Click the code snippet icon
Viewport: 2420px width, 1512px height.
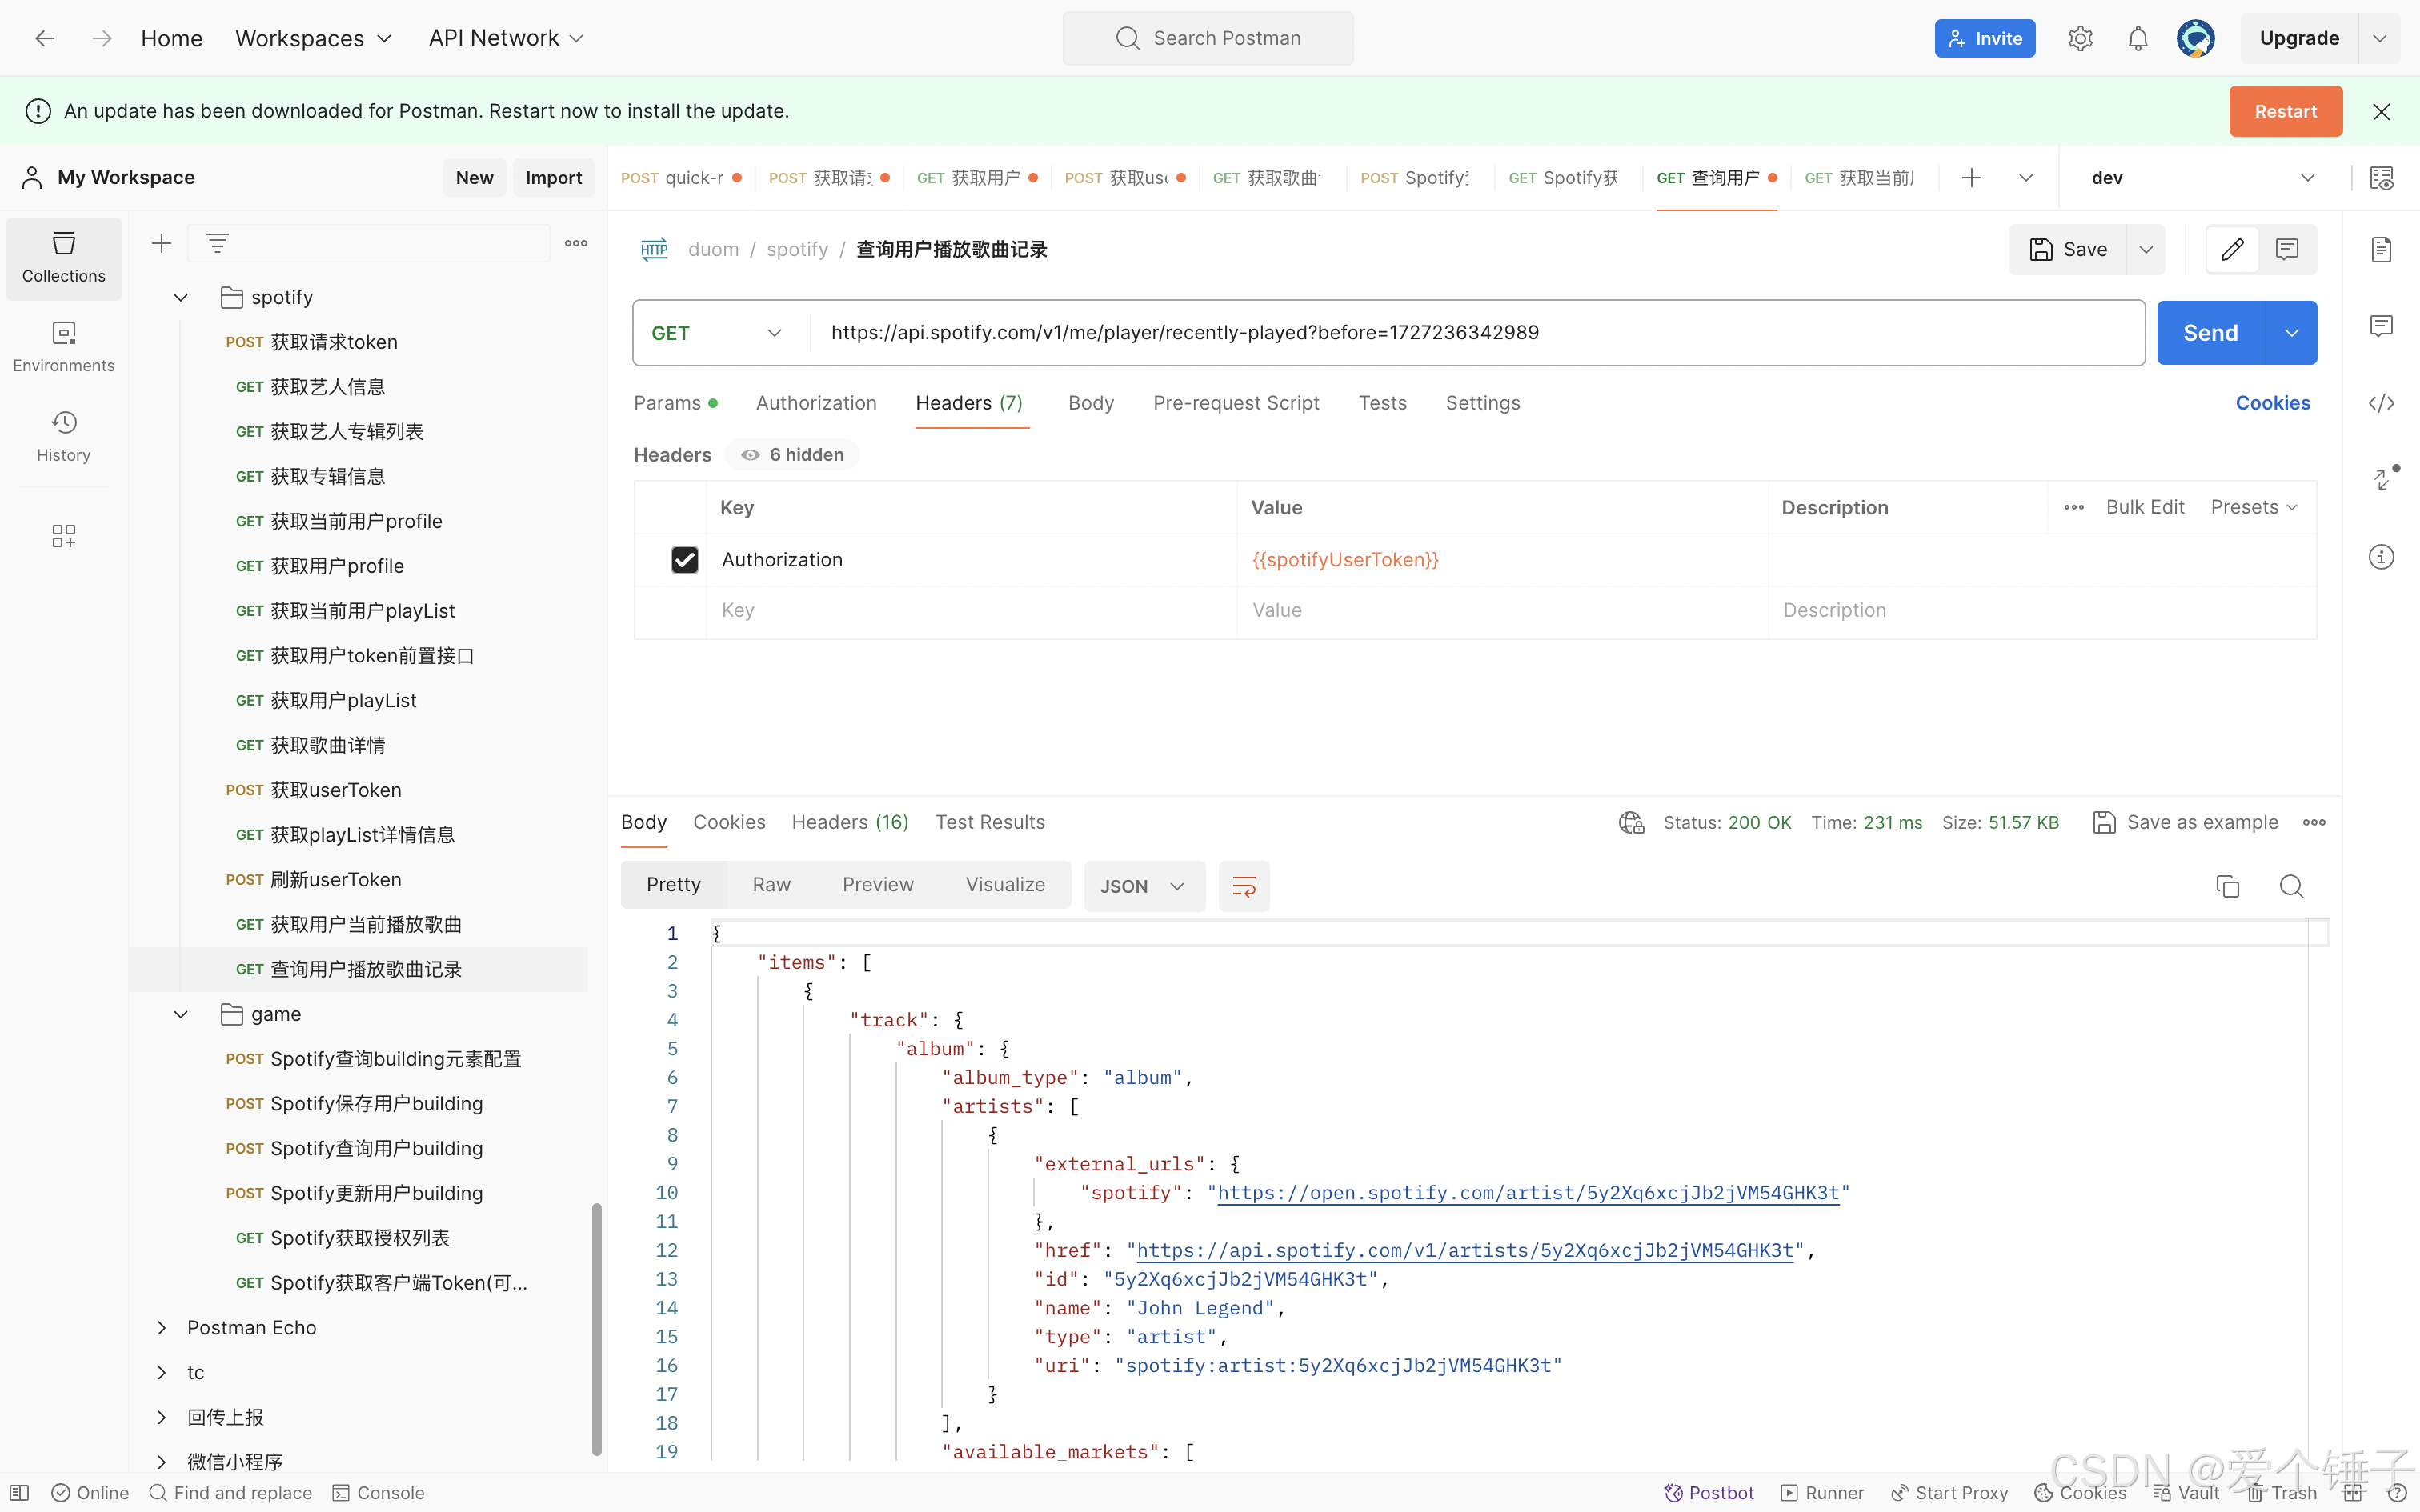2381,403
